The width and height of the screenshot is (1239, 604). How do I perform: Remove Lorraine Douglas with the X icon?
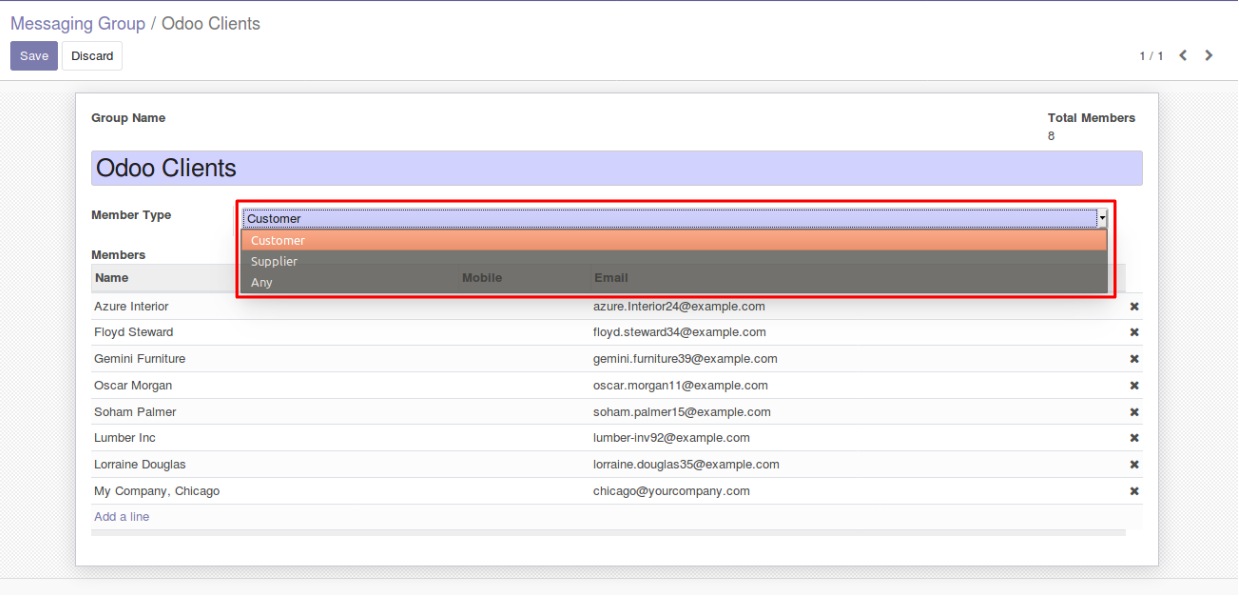point(1134,465)
